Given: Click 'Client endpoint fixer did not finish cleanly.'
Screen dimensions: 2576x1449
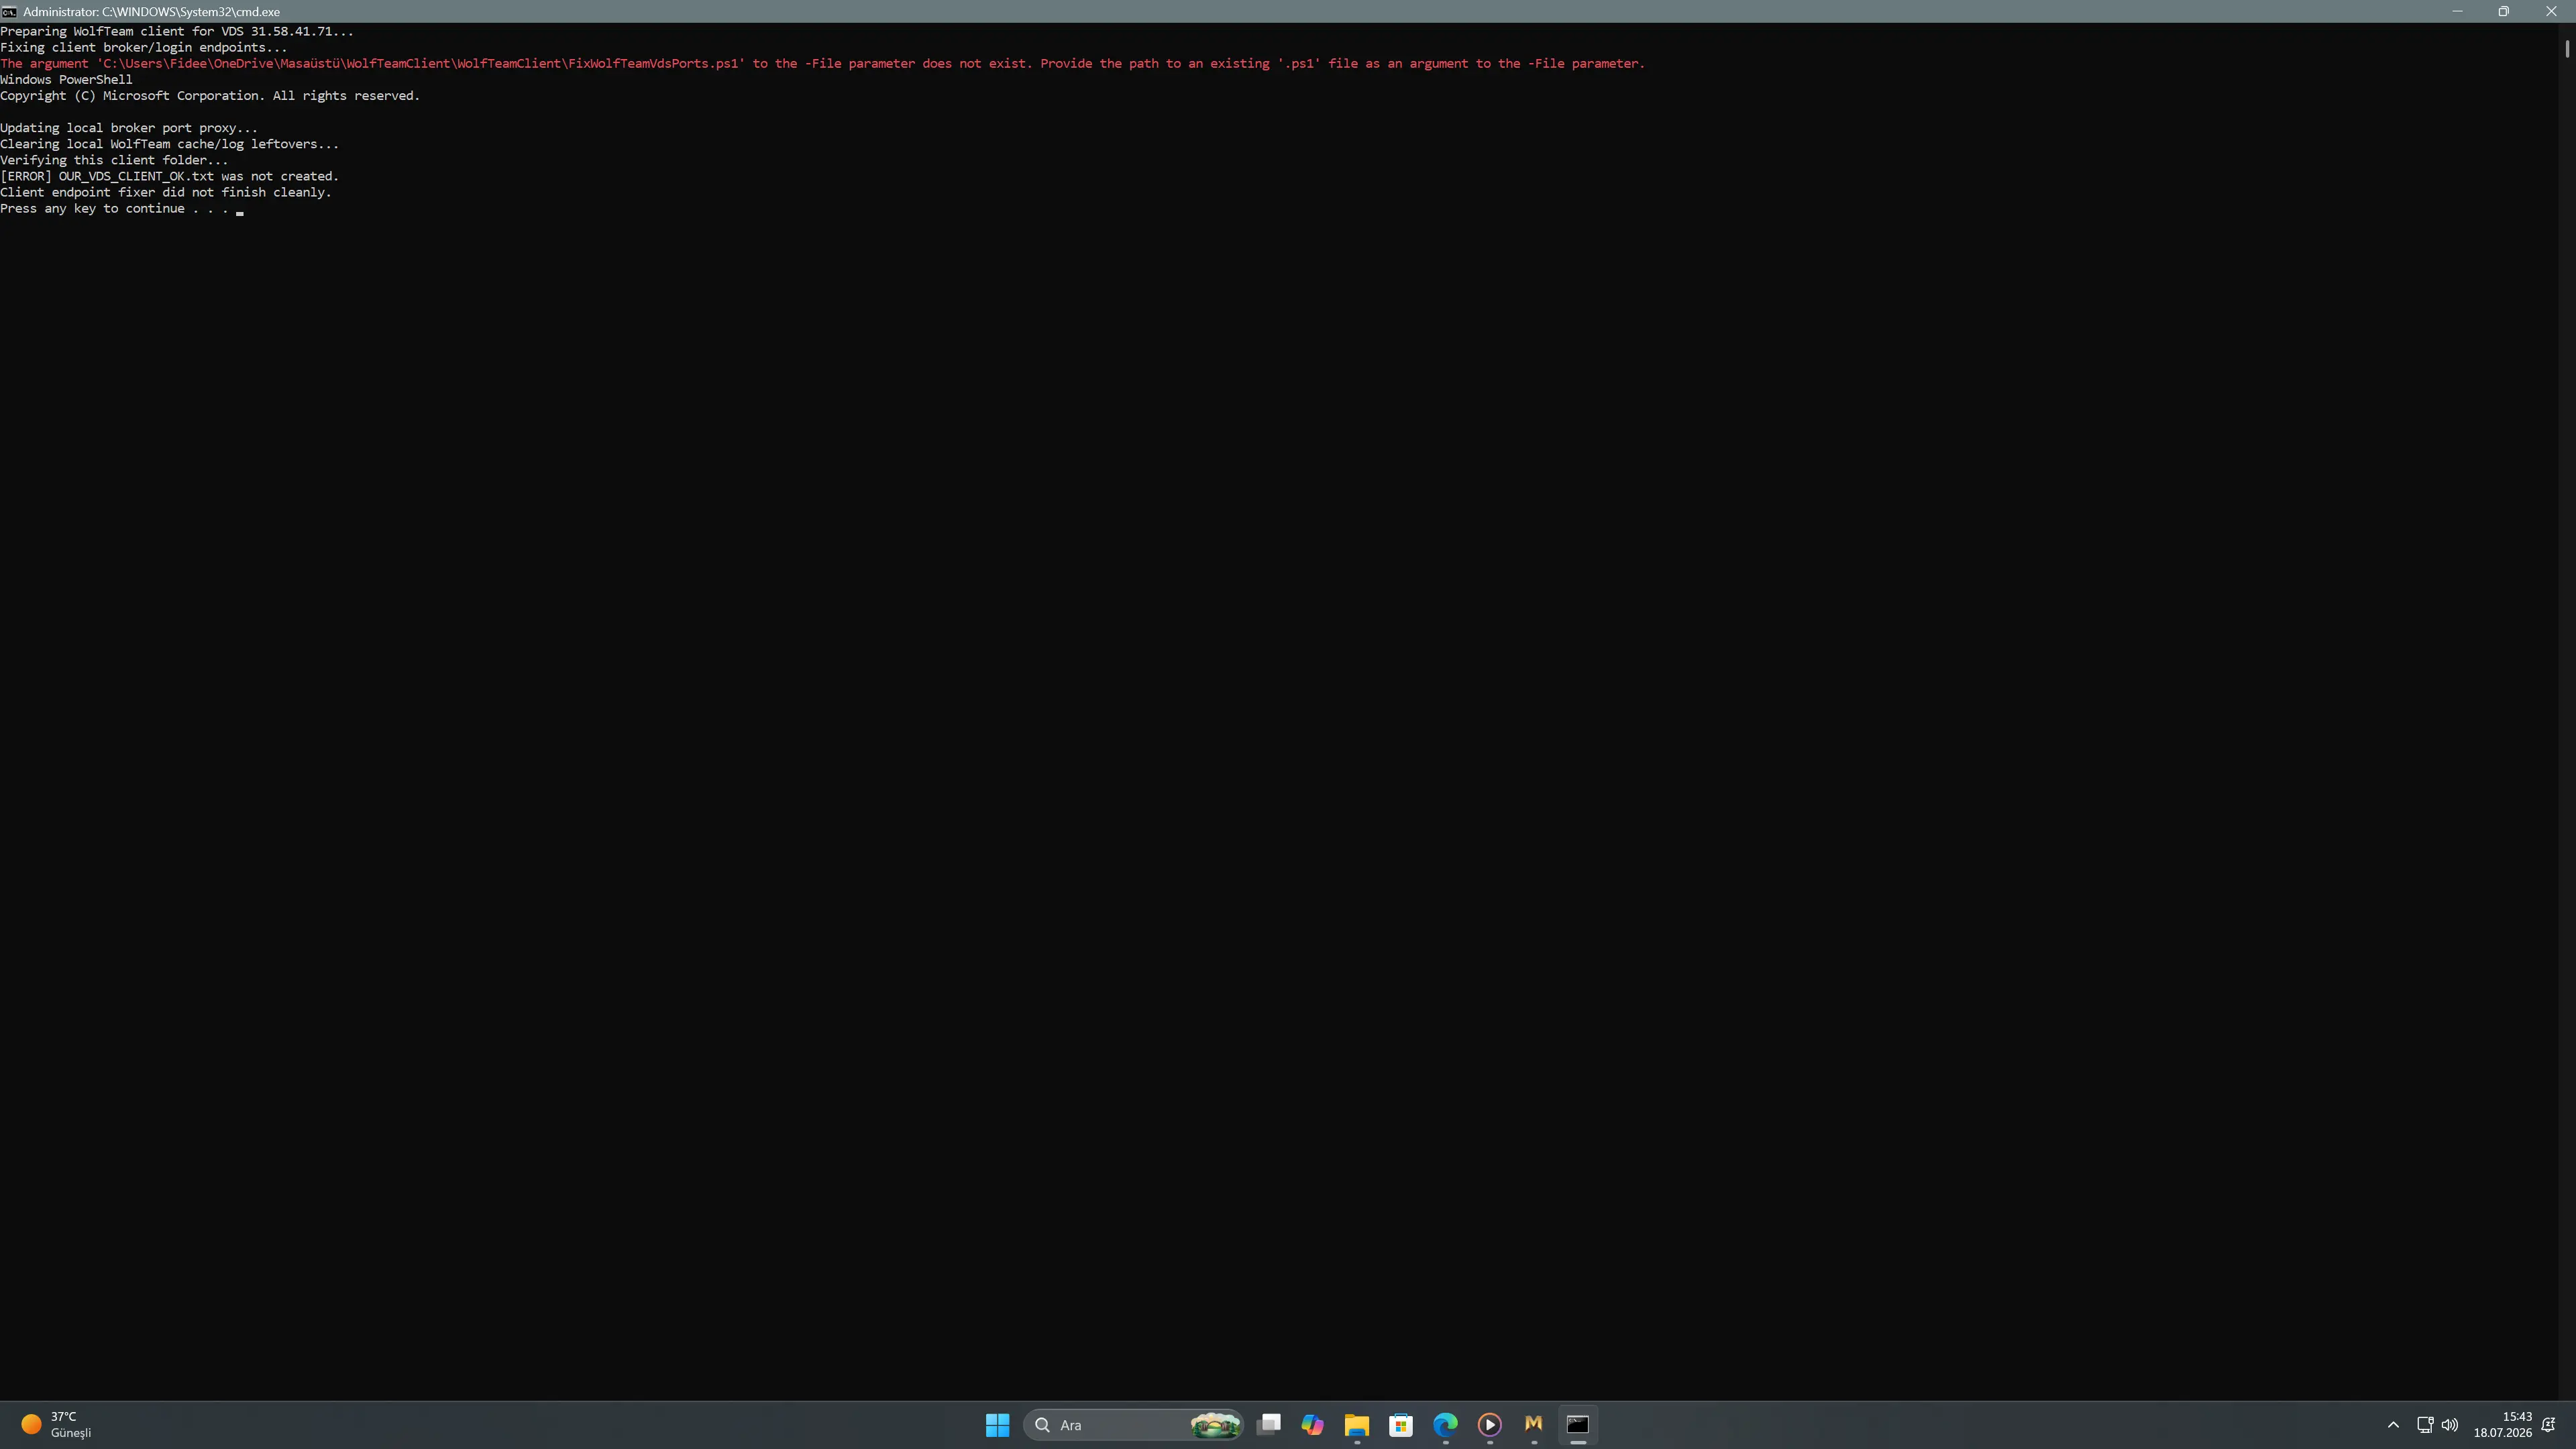Looking at the screenshot, I should point(166,193).
